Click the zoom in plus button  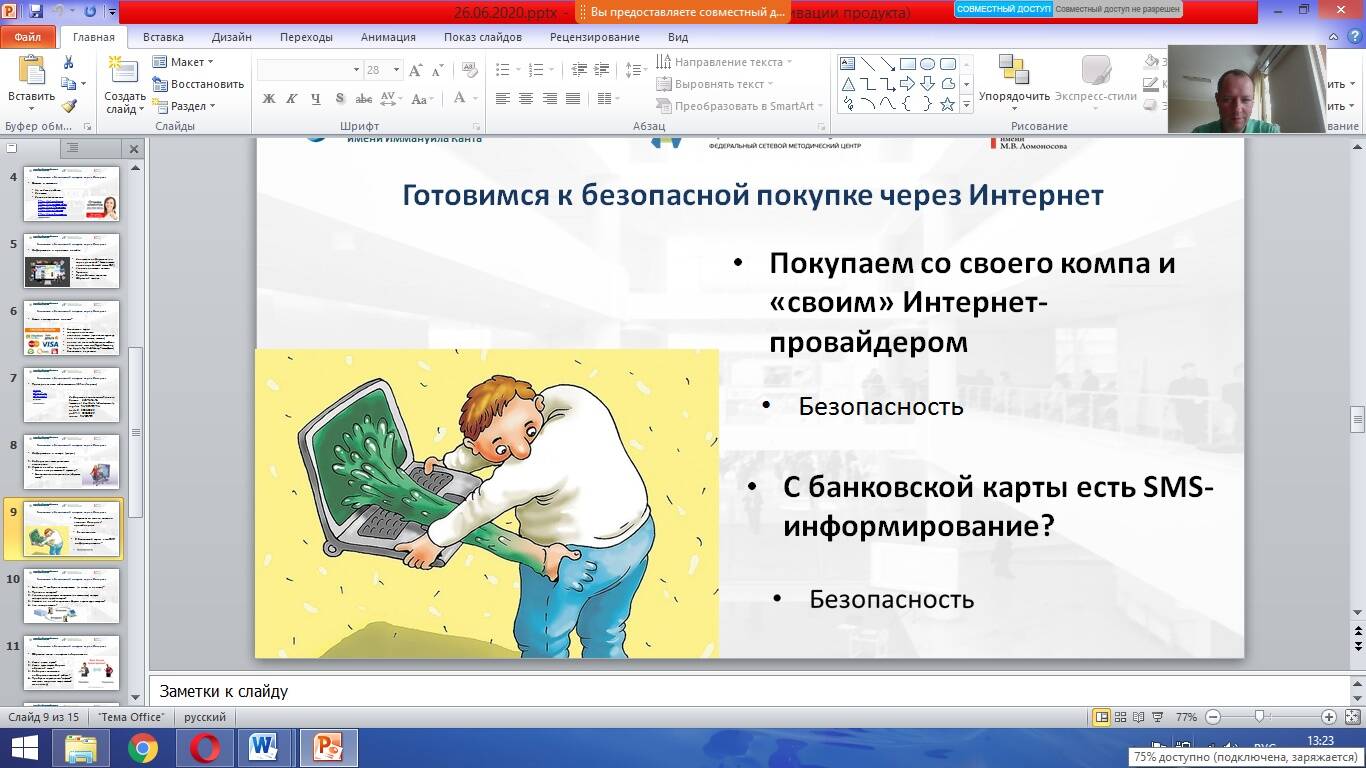(x=1329, y=717)
